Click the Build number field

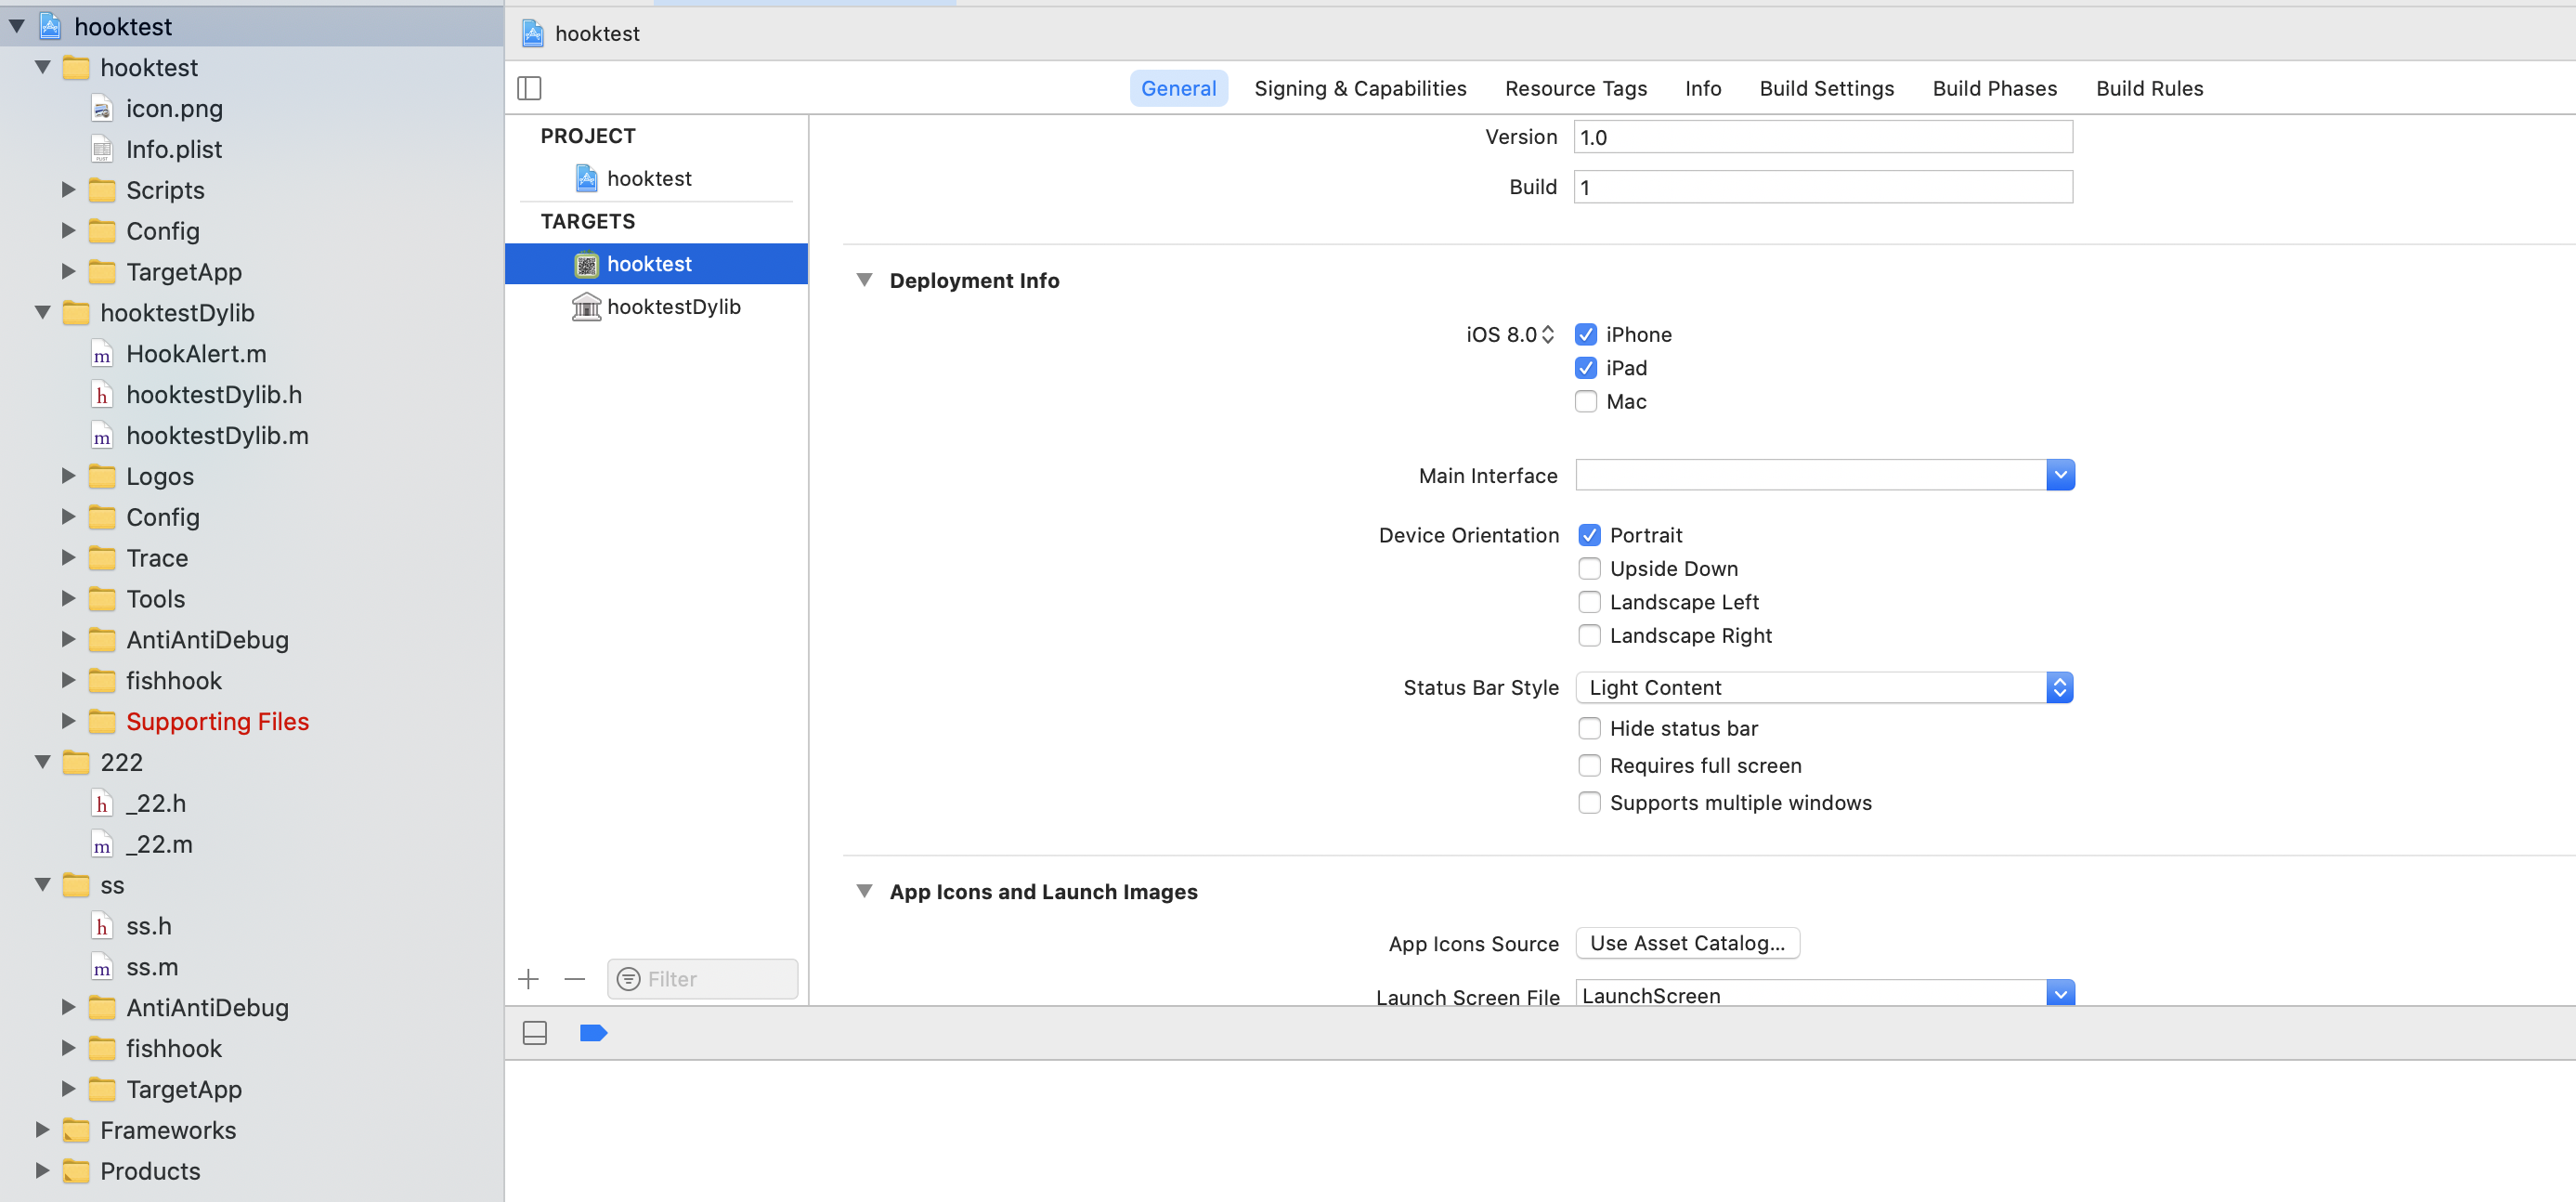pos(1823,187)
